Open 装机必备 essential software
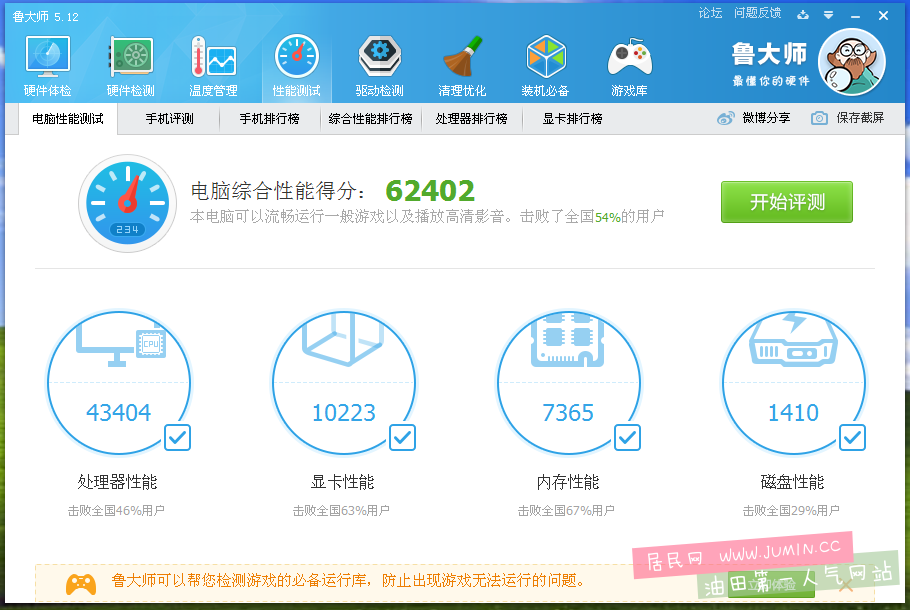Image resolution: width=910 pixels, height=610 pixels. click(546, 66)
